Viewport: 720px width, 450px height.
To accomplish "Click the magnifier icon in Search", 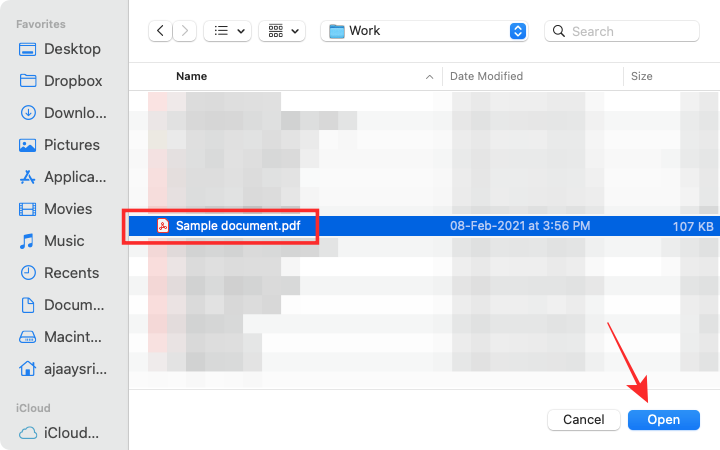I will pyautogui.click(x=559, y=31).
